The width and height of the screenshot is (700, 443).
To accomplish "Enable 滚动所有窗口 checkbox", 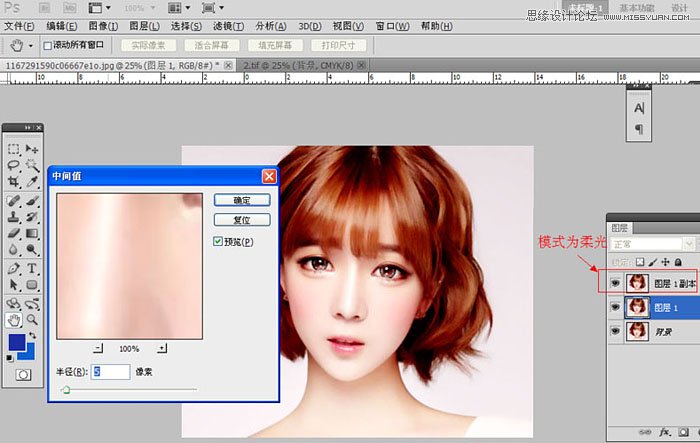I will click(48, 45).
